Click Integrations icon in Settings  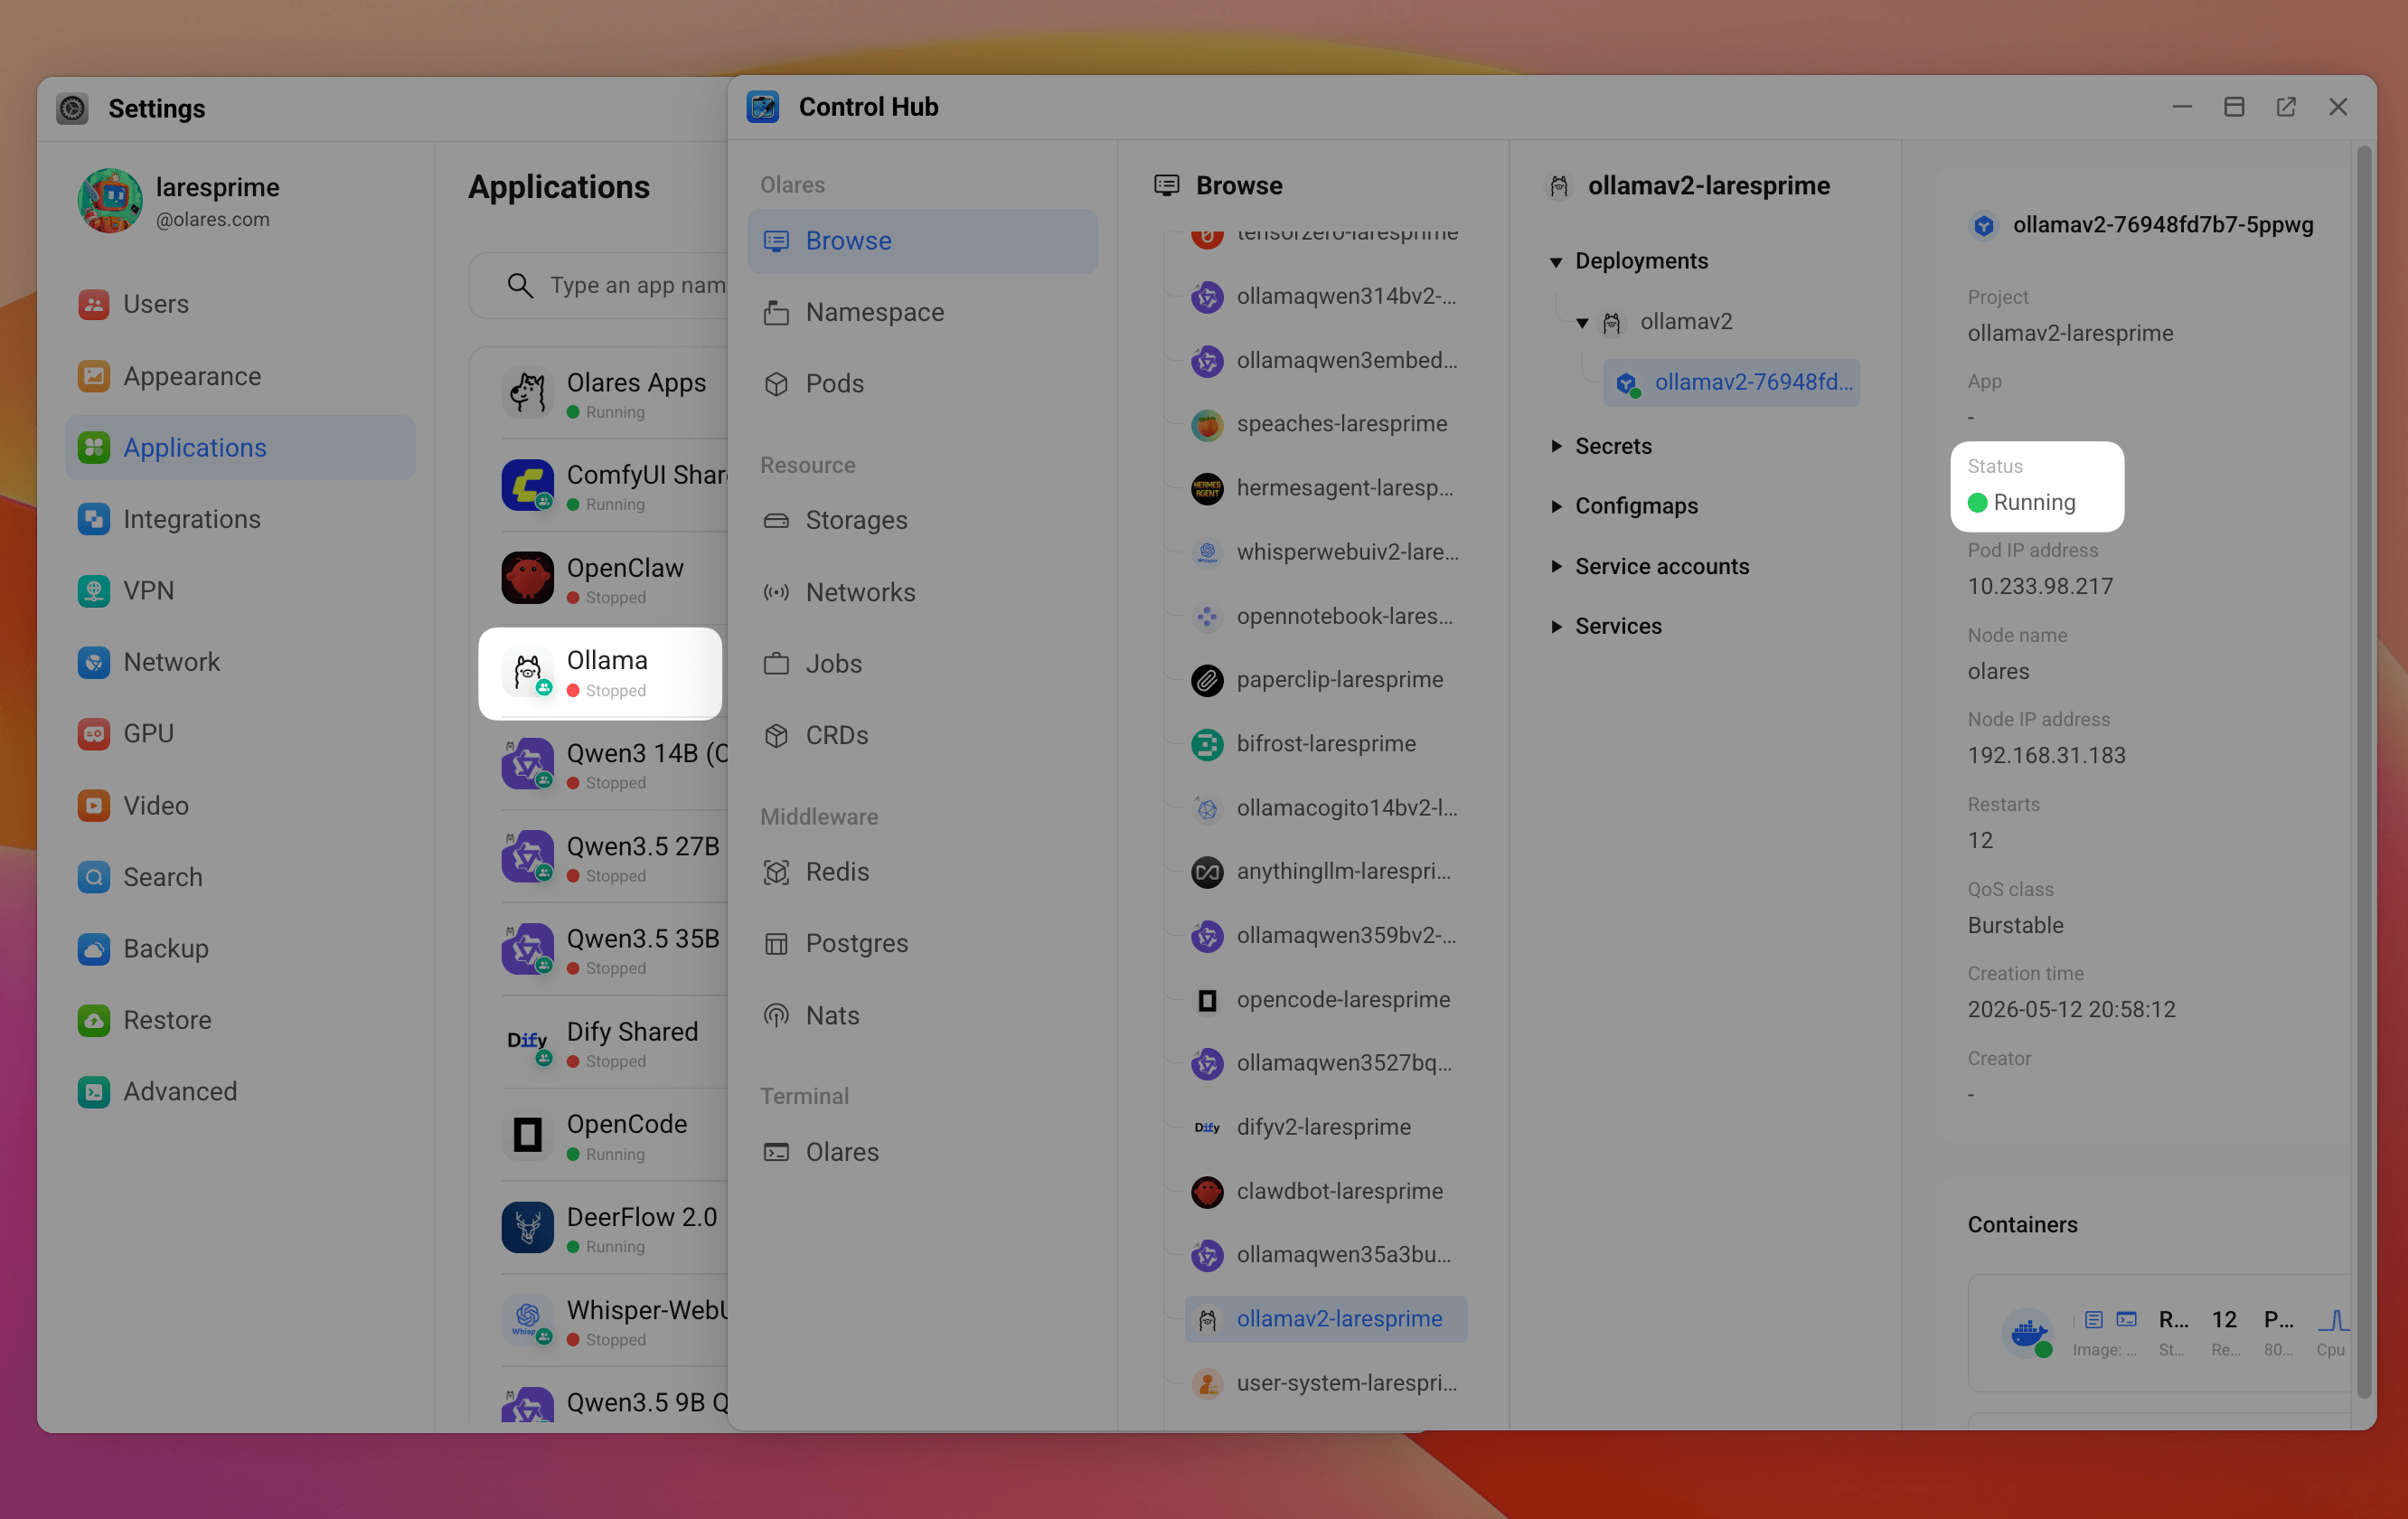tap(93, 519)
